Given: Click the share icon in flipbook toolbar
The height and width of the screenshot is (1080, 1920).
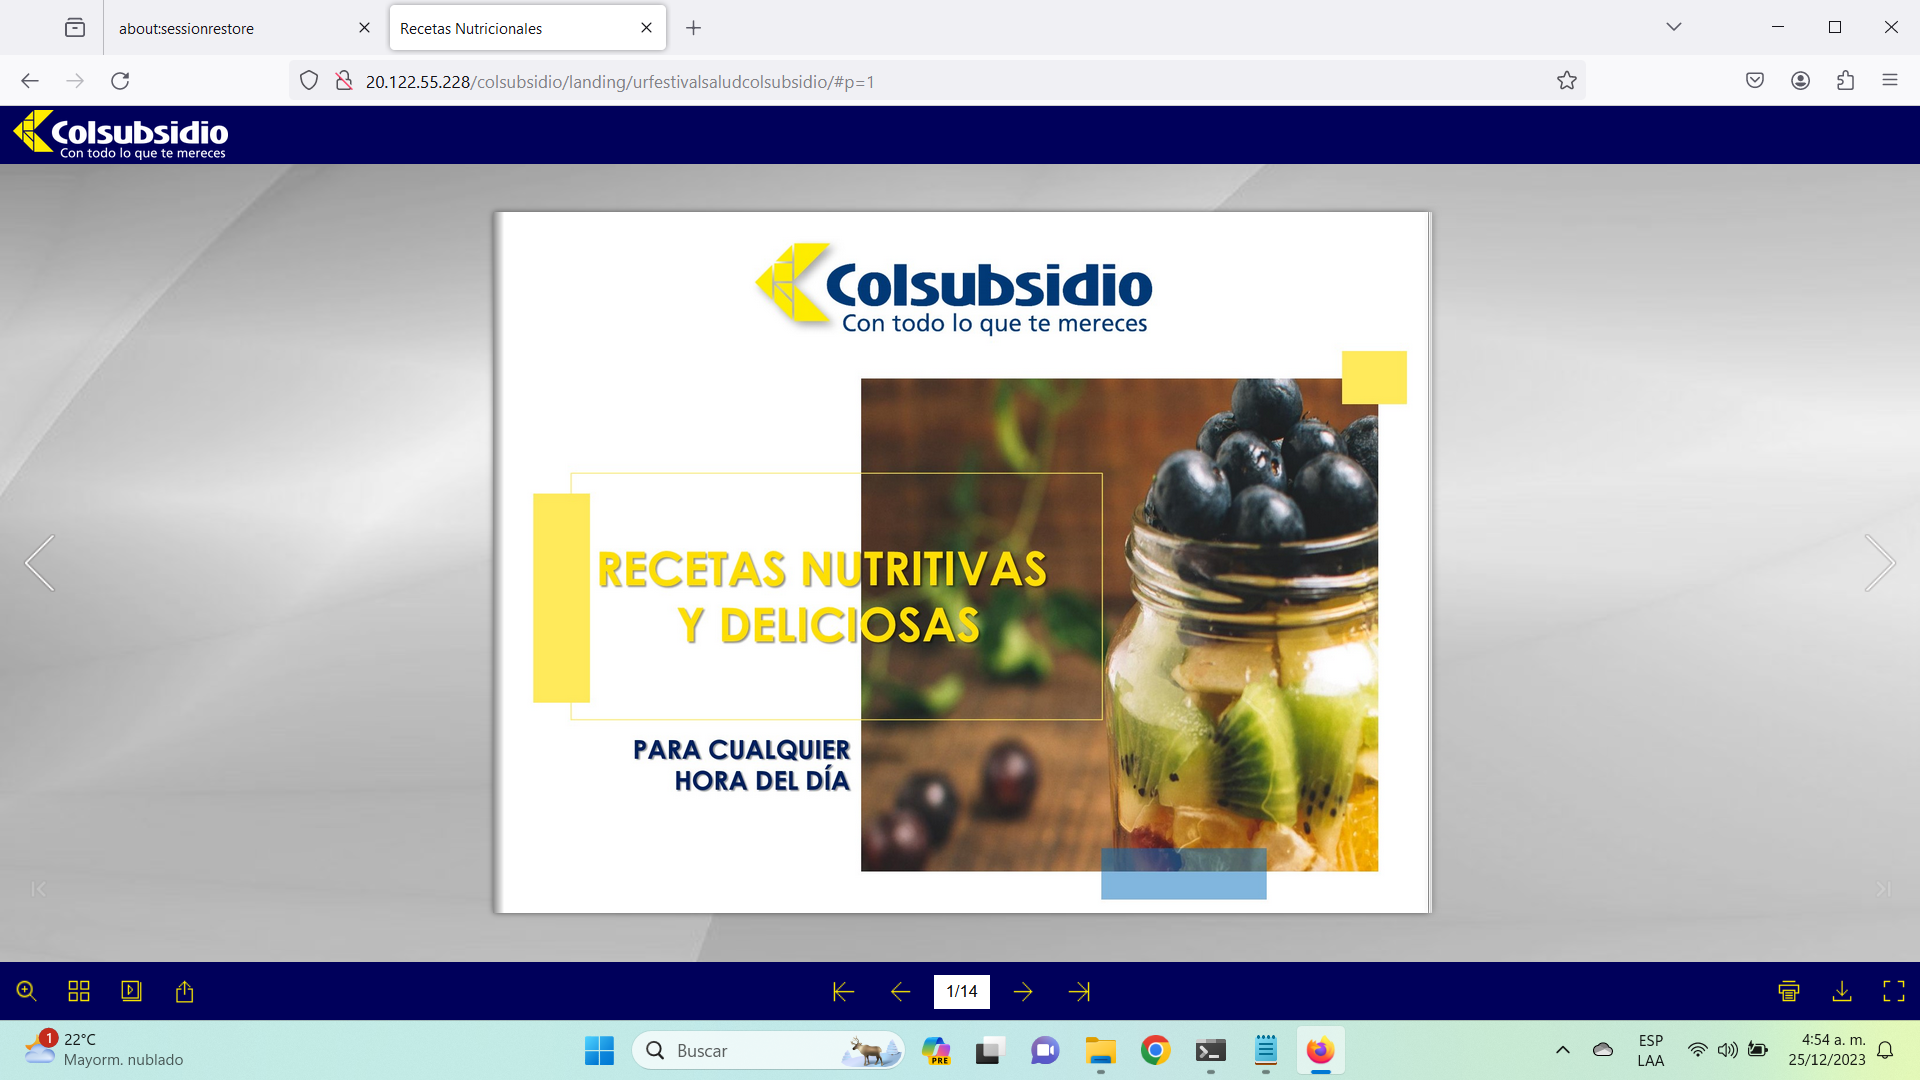Looking at the screenshot, I should point(184,991).
